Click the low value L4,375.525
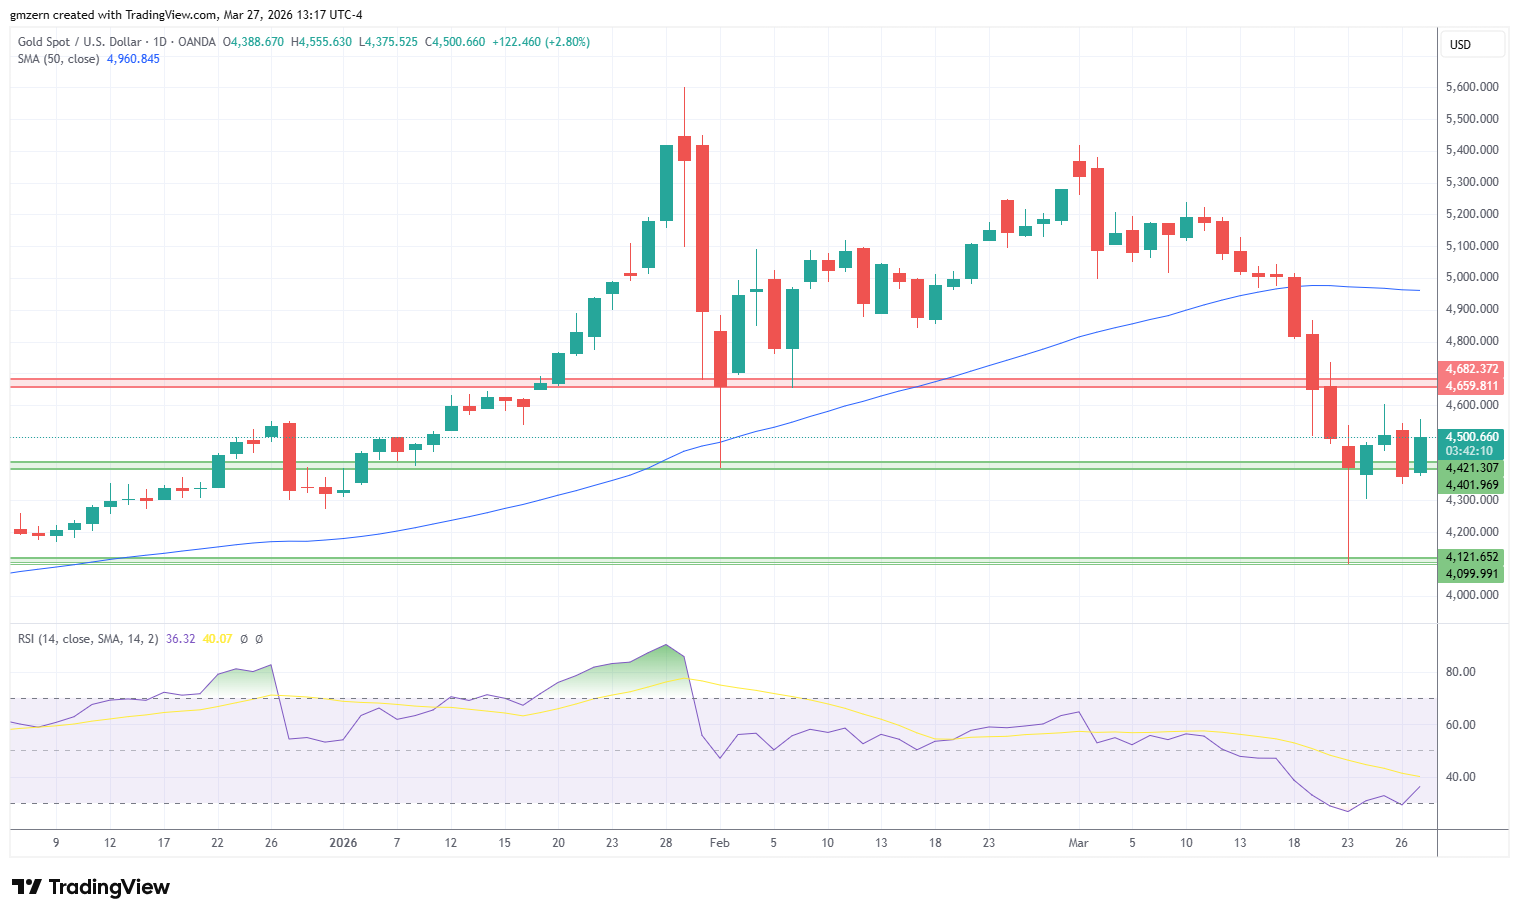 pyautogui.click(x=388, y=42)
